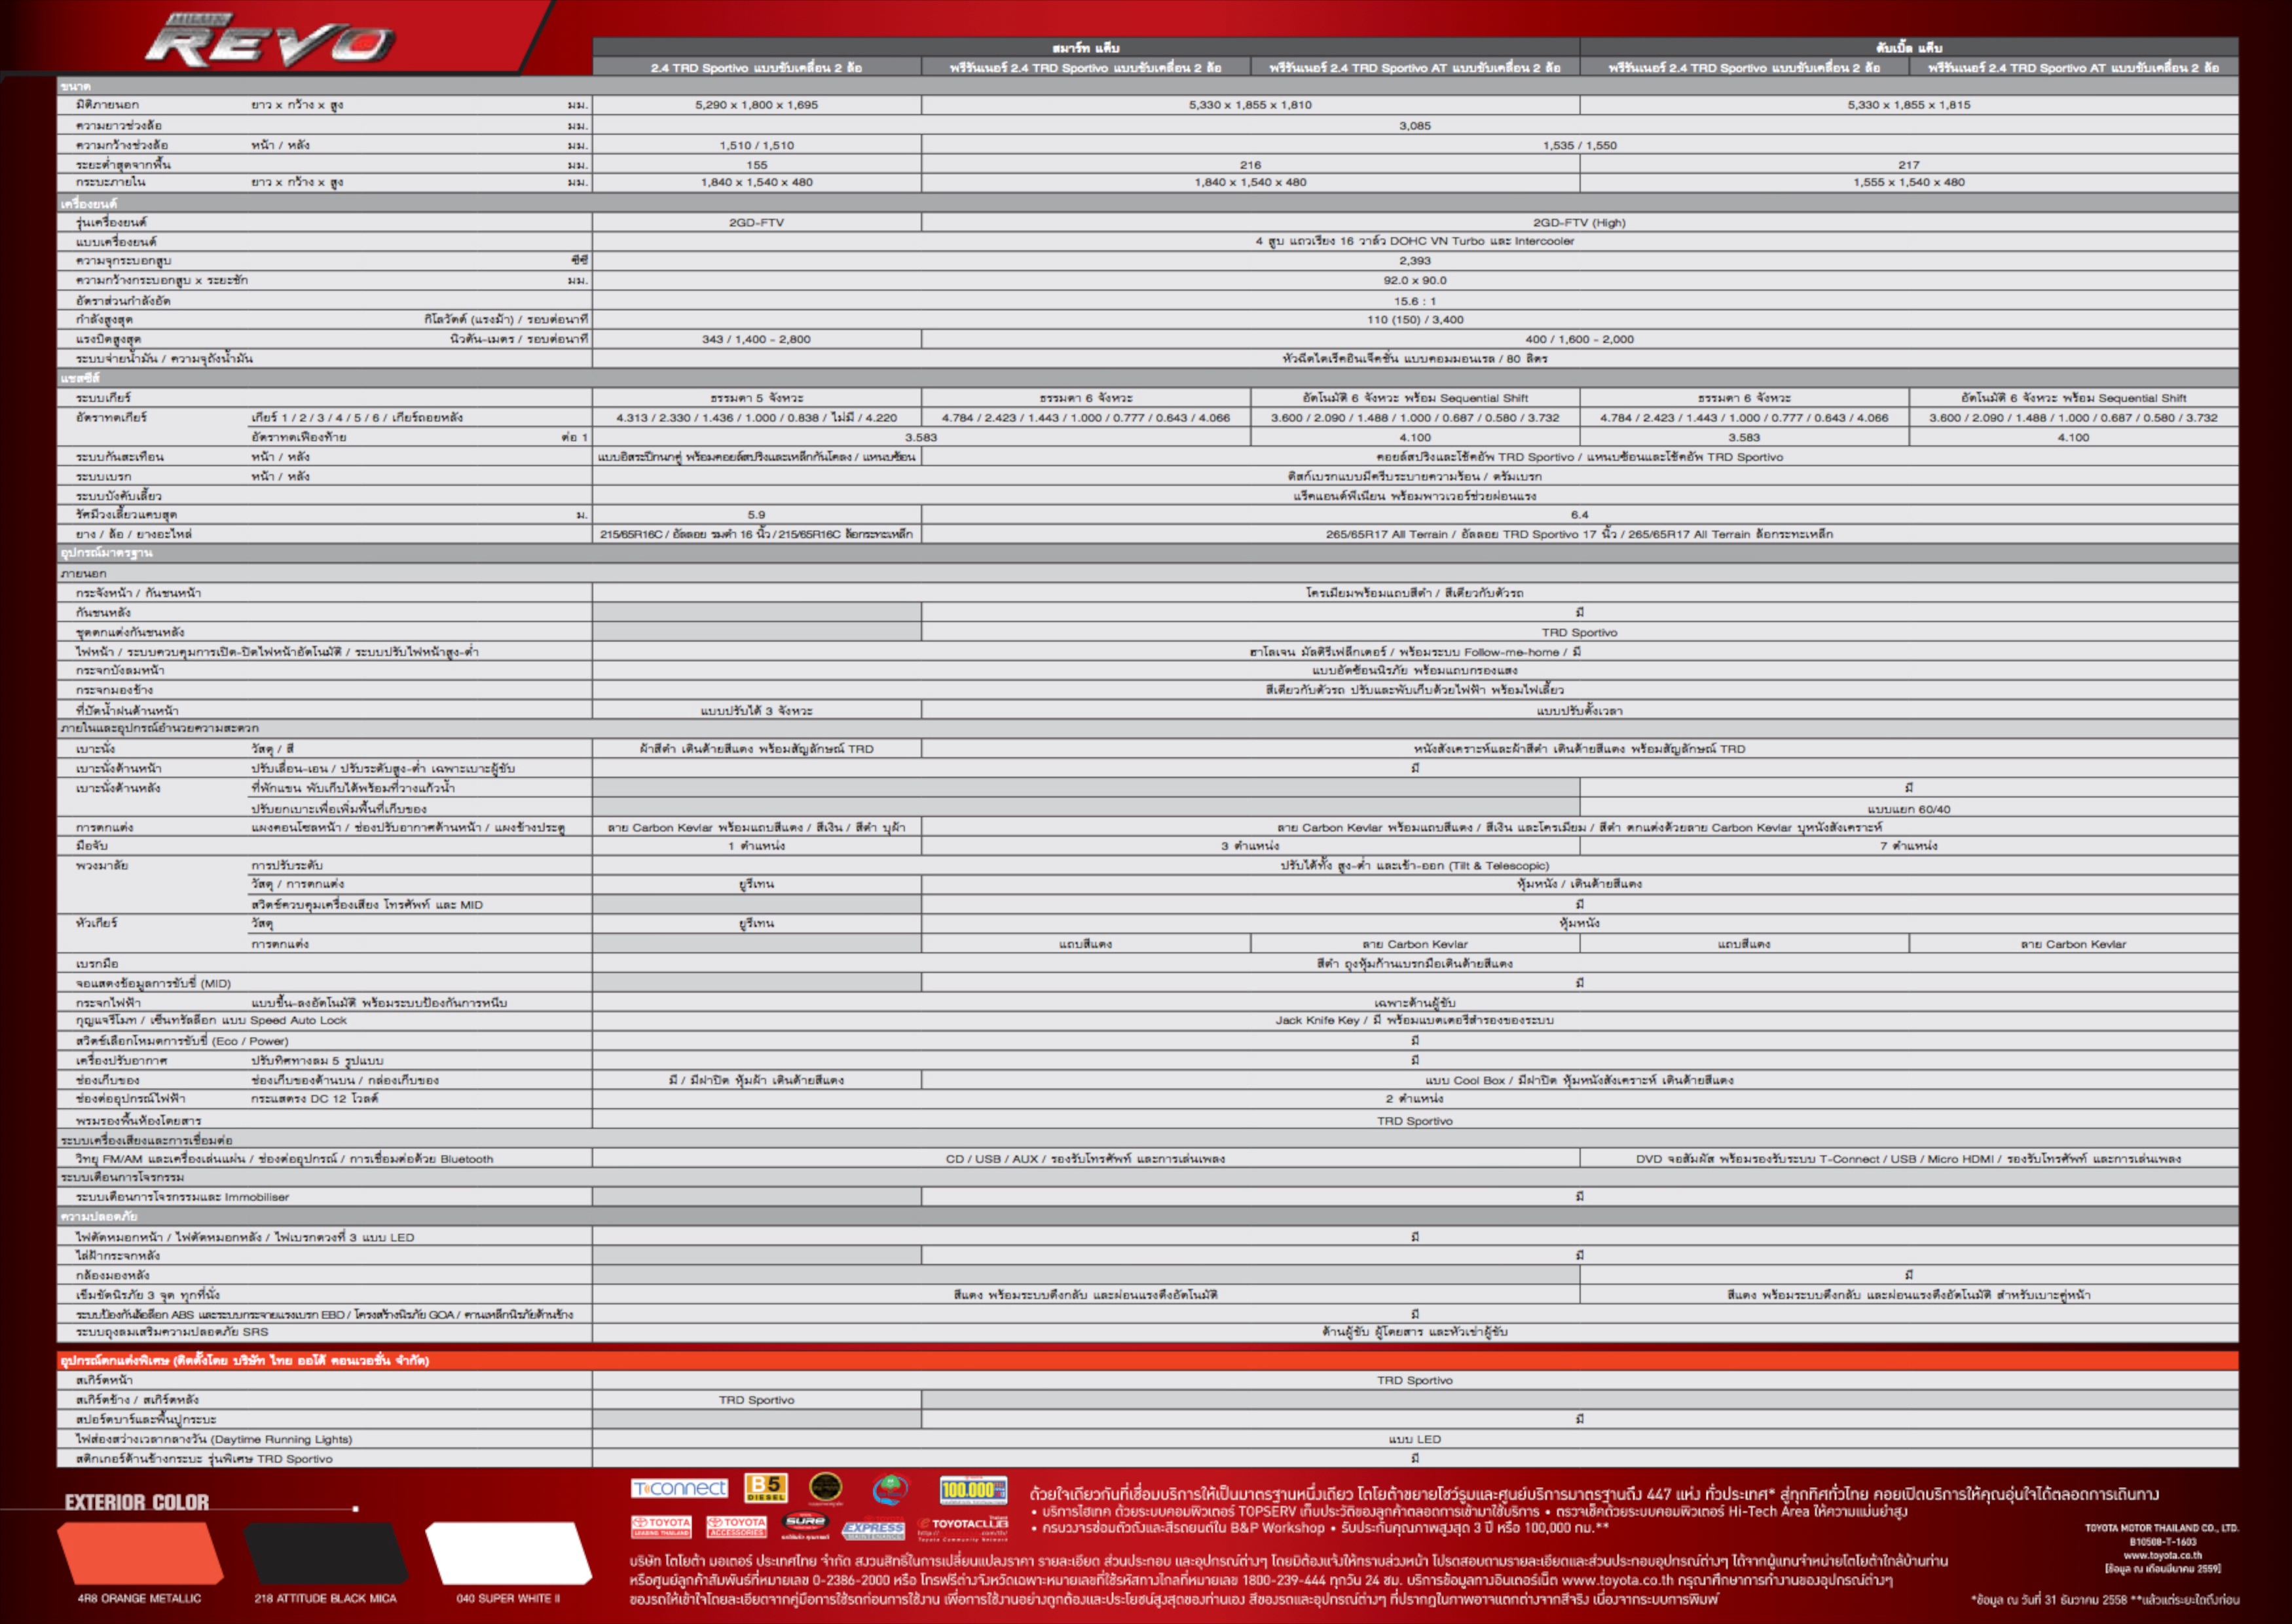
Task: Click the first 2.4 TRD Sportivo column header
Action: click(x=756, y=68)
